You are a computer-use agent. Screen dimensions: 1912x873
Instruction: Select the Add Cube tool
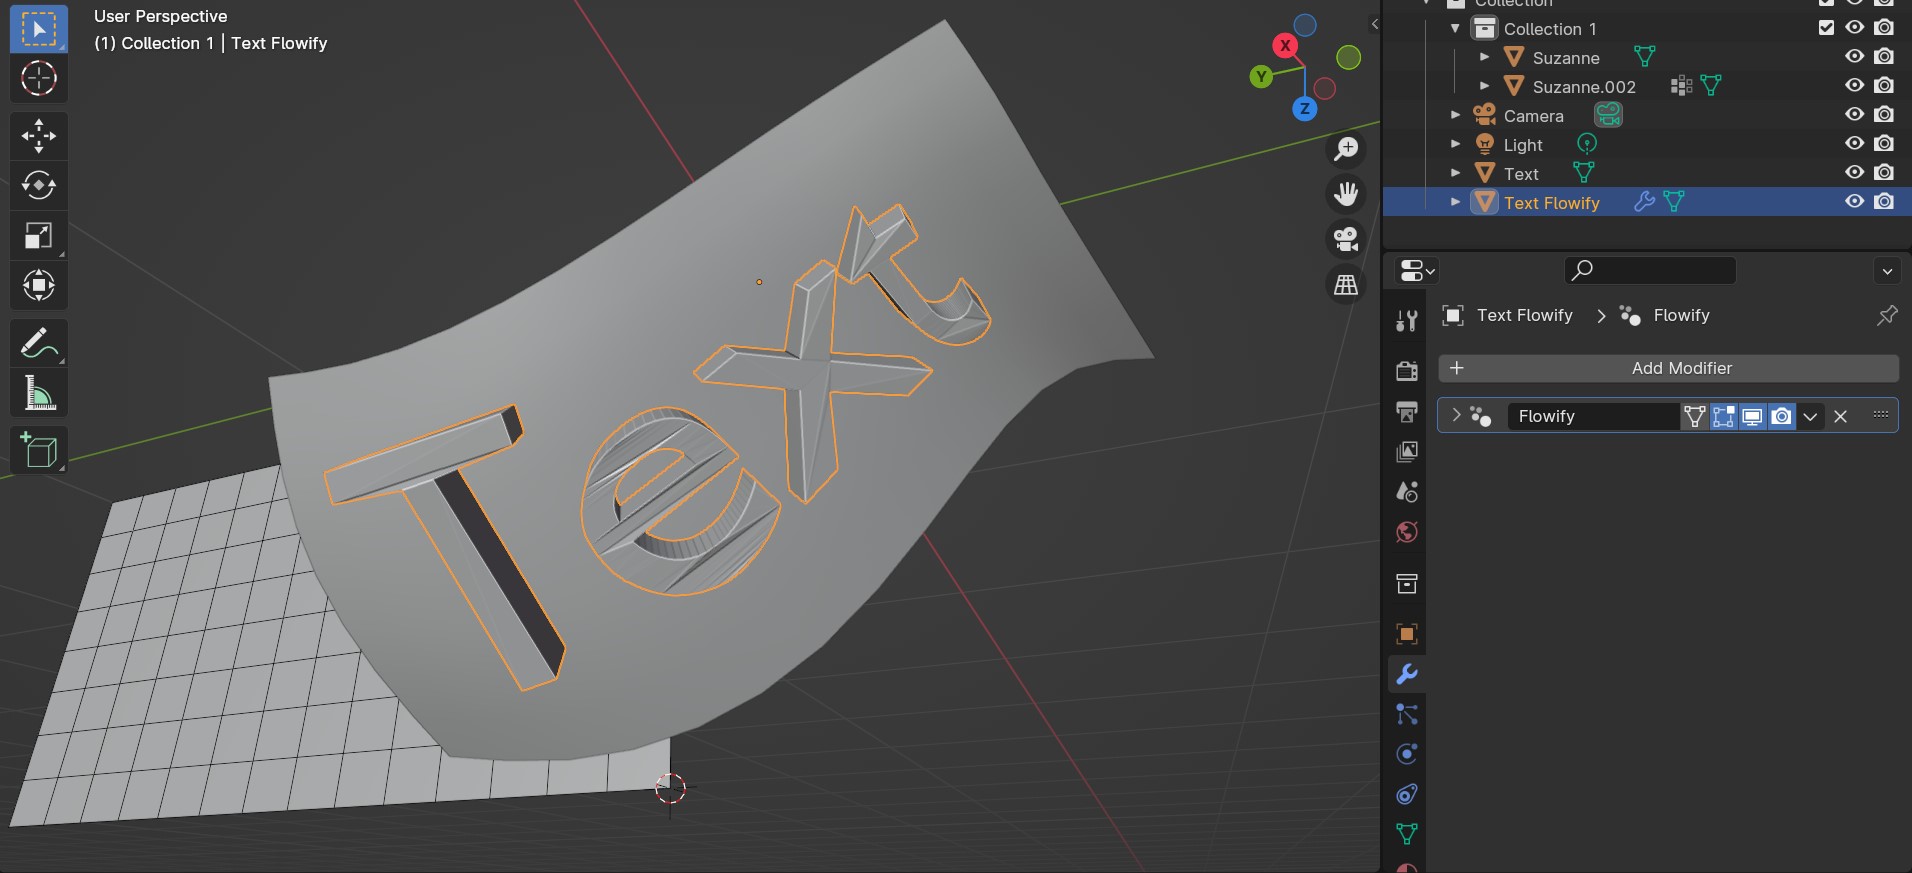[x=39, y=451]
